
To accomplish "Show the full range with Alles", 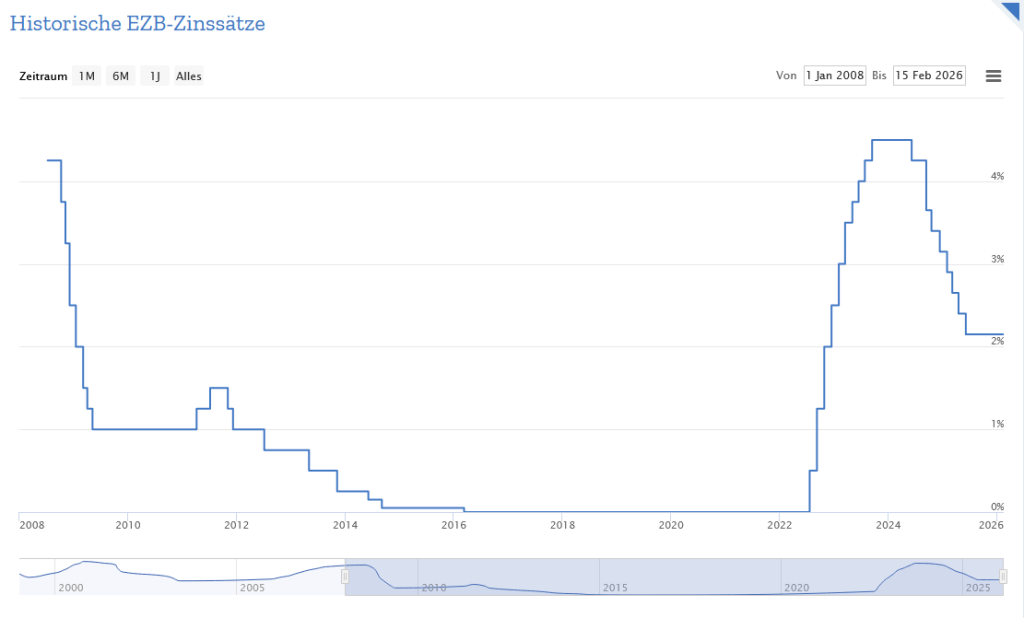I will point(188,76).
